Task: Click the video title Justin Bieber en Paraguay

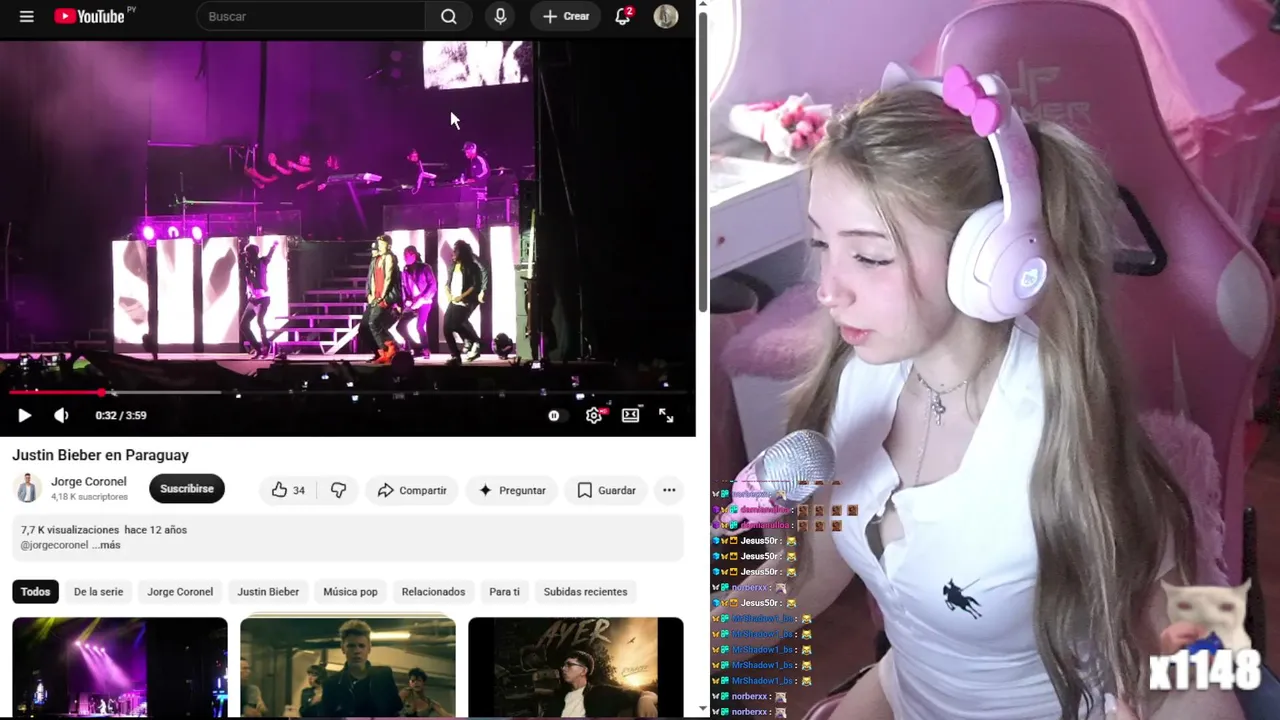Action: click(100, 455)
